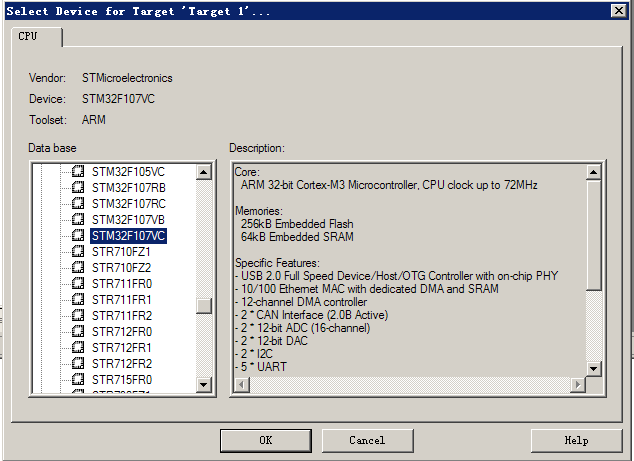The height and width of the screenshot is (461, 634).
Task: Confirm device selection with OK
Action: 266,440
